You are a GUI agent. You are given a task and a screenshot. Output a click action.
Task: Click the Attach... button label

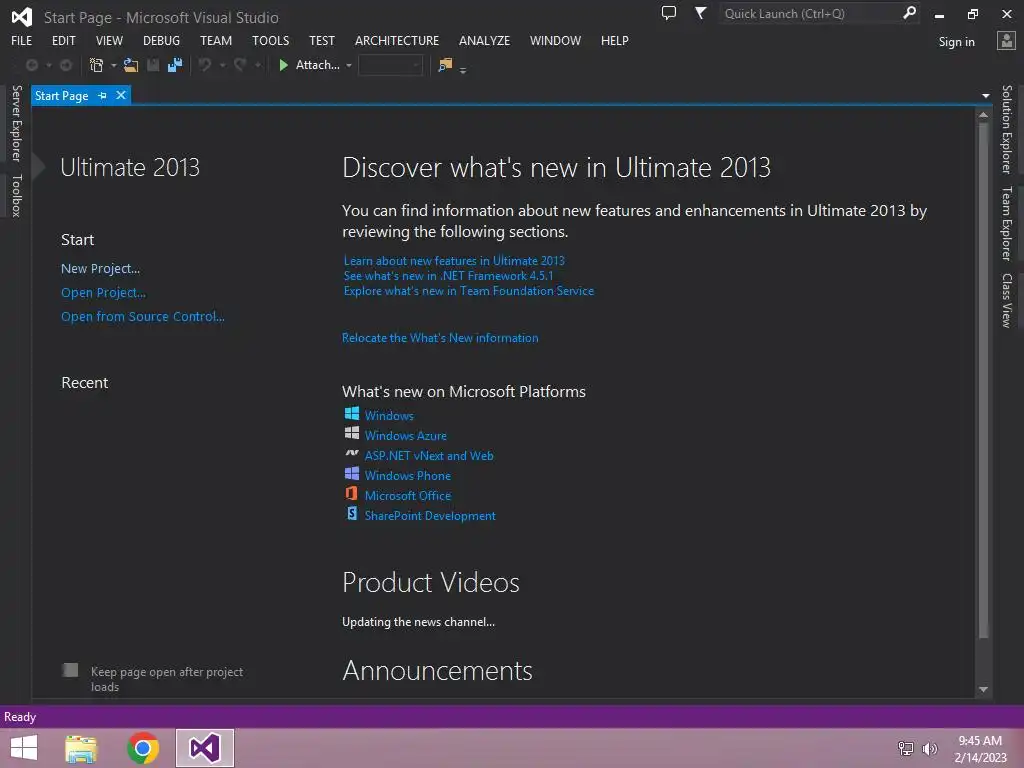tap(317, 65)
